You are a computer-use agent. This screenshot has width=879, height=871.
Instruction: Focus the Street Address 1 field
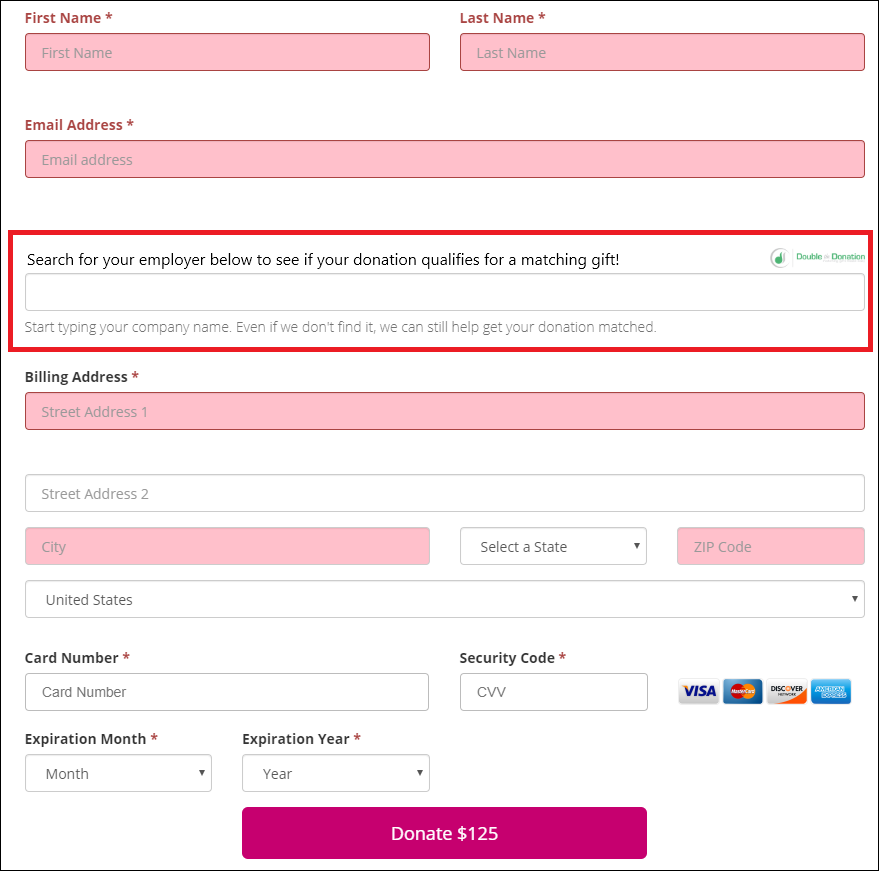point(445,412)
